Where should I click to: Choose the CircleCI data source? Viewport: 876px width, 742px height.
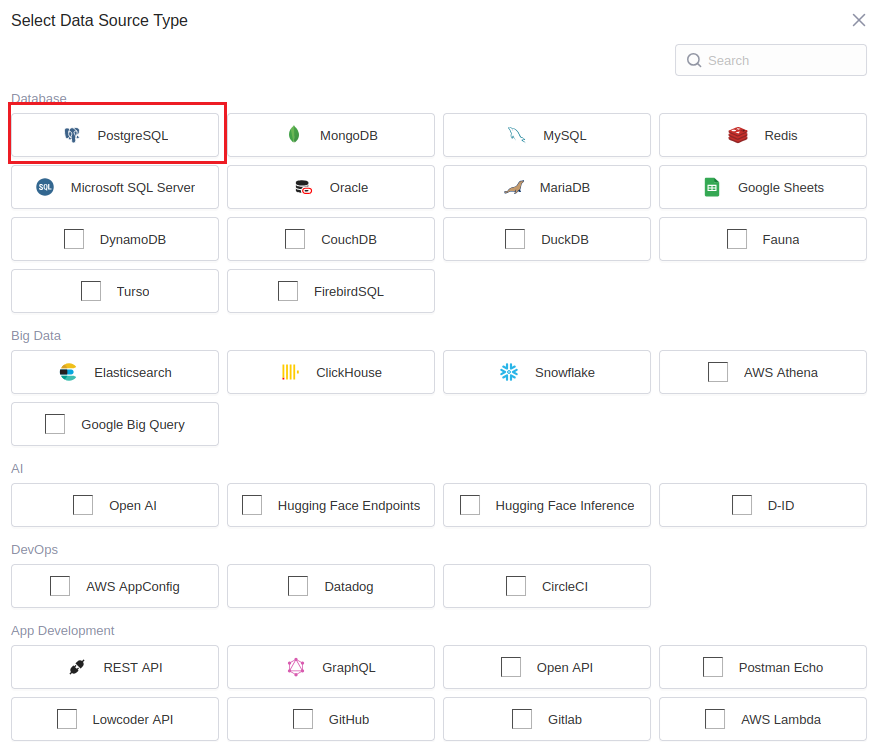pyautogui.click(x=547, y=586)
